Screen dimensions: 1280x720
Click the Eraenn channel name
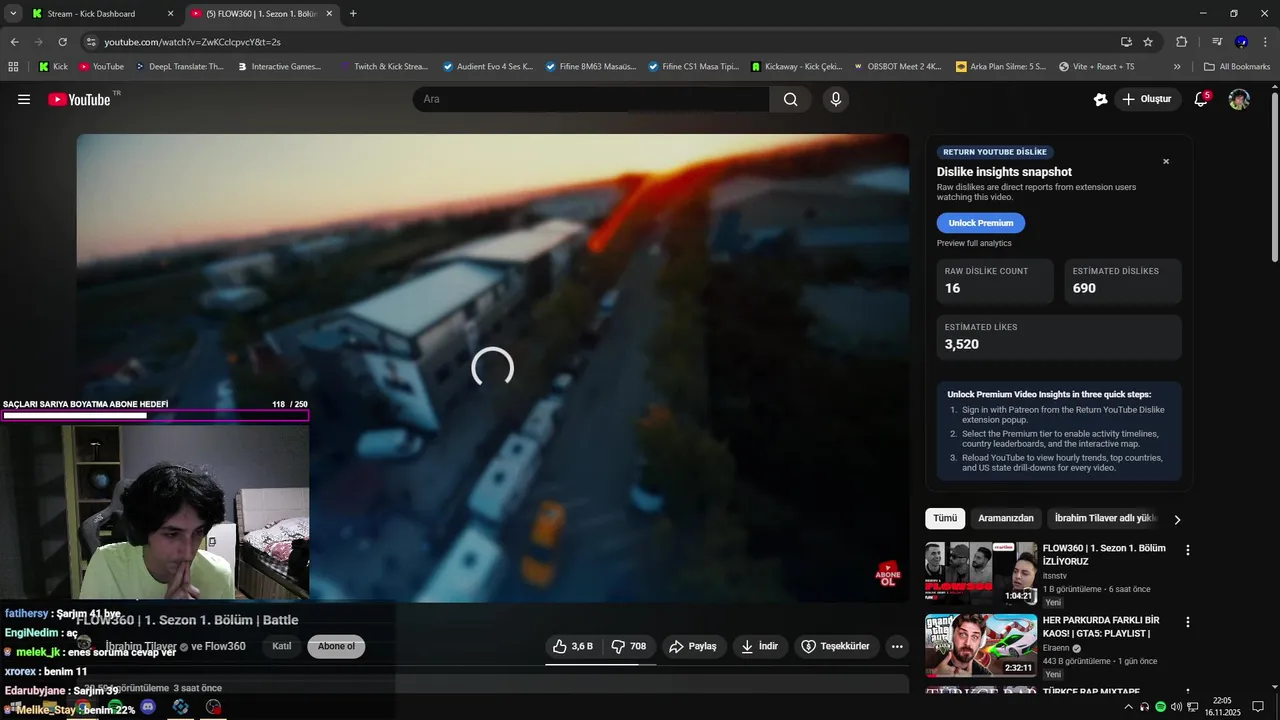[x=1056, y=648]
